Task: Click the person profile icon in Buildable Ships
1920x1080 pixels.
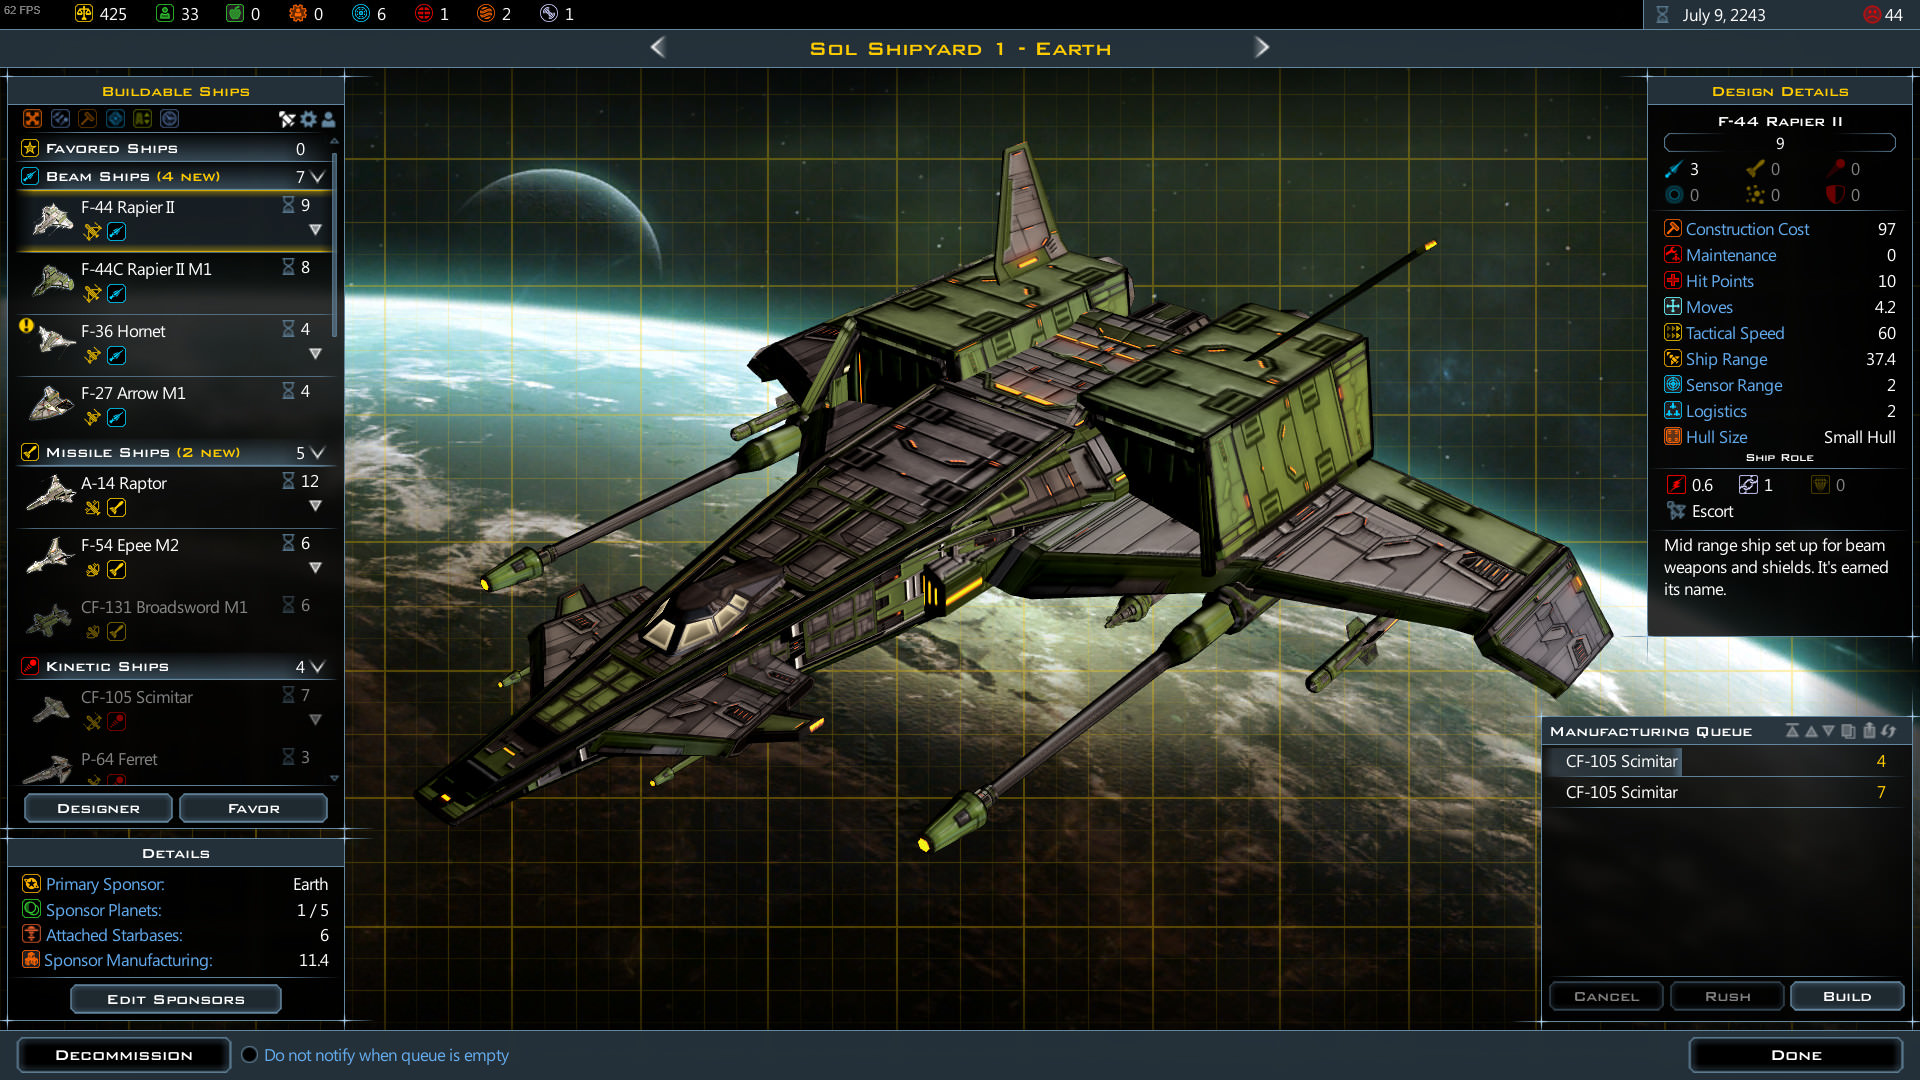Action: coord(328,119)
